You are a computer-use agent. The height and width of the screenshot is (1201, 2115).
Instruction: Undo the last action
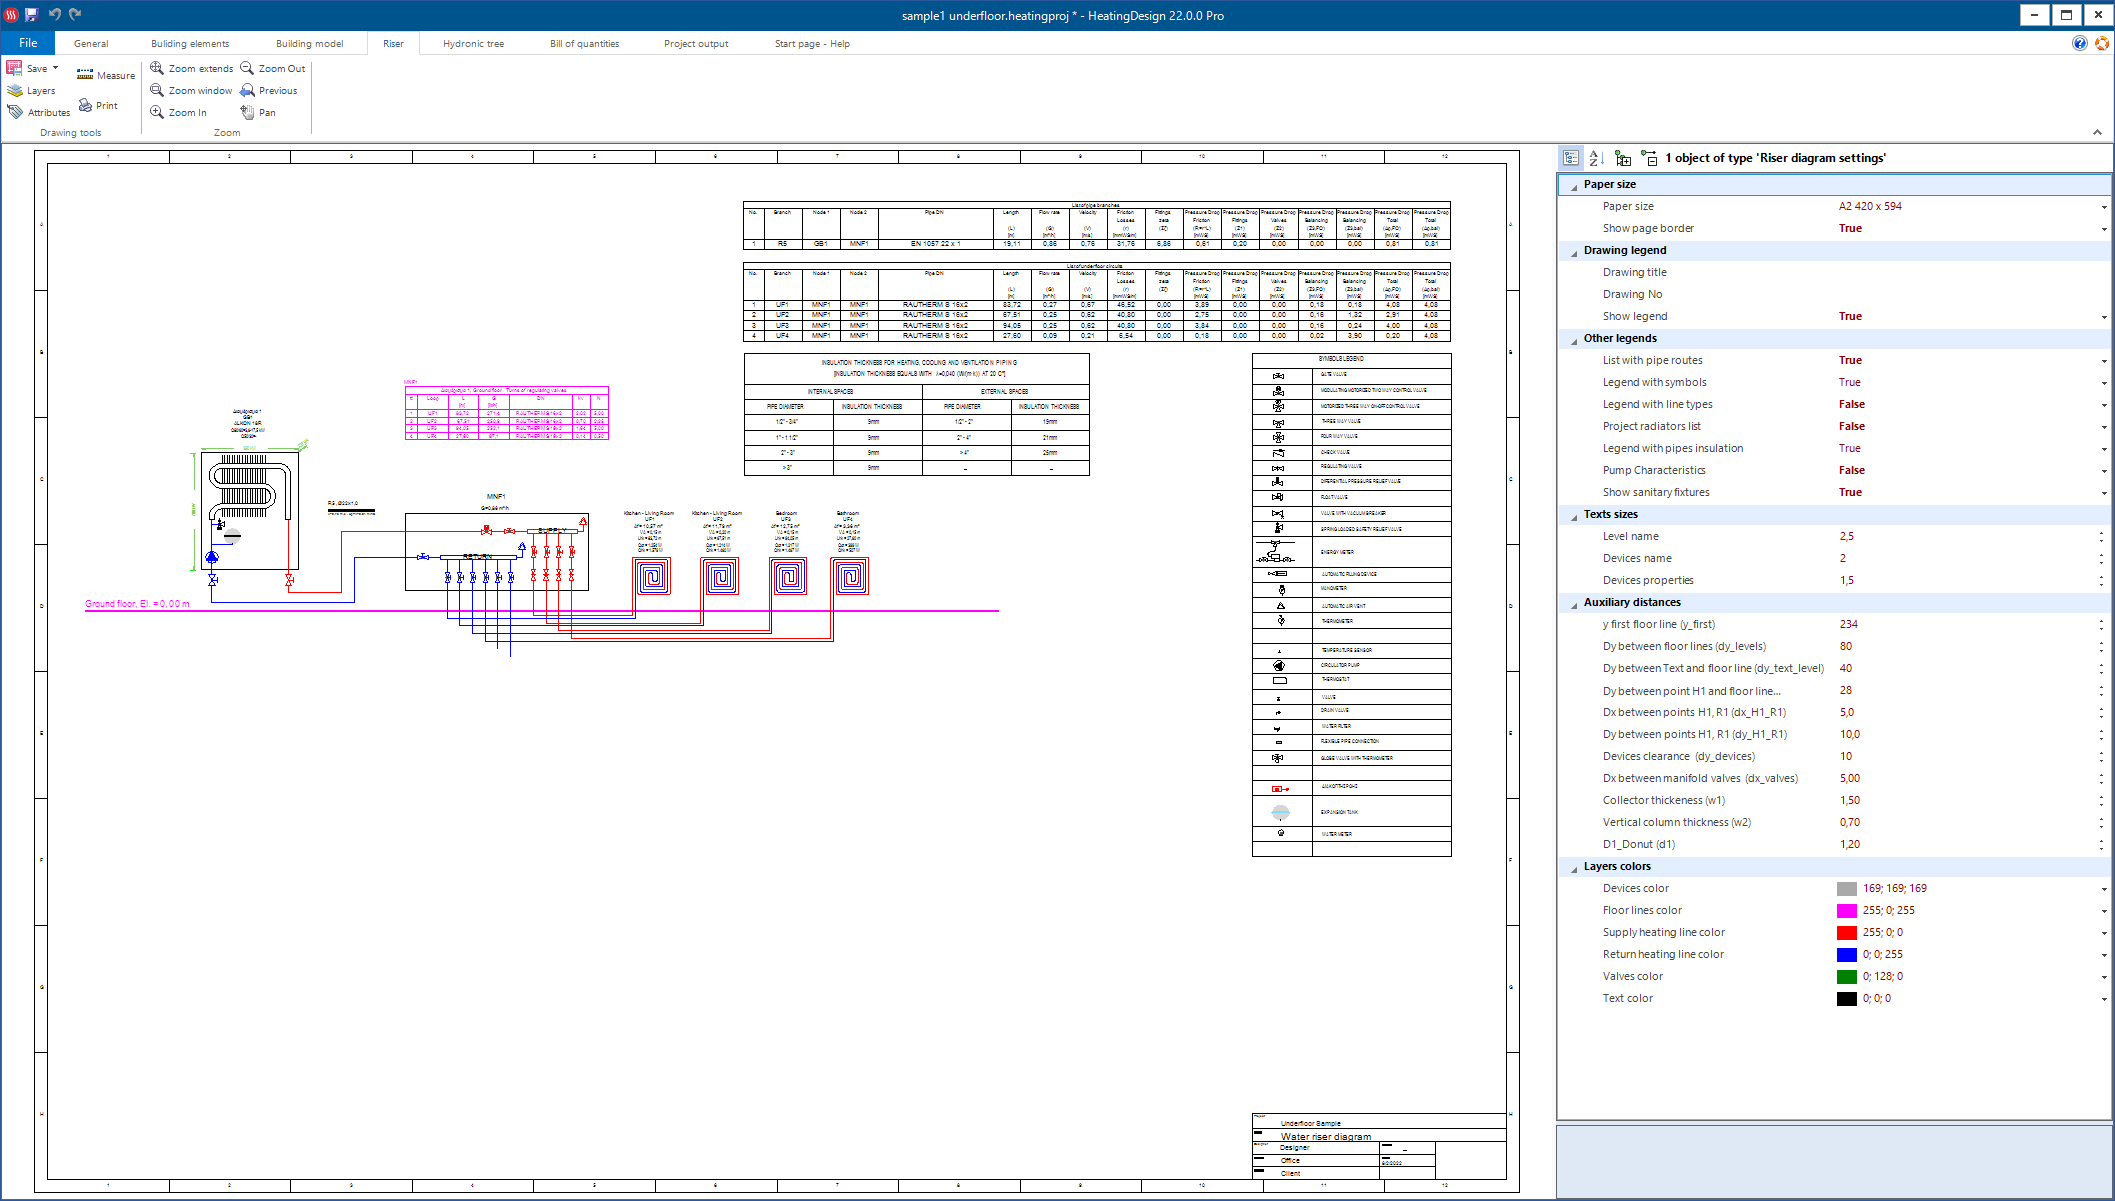(57, 15)
